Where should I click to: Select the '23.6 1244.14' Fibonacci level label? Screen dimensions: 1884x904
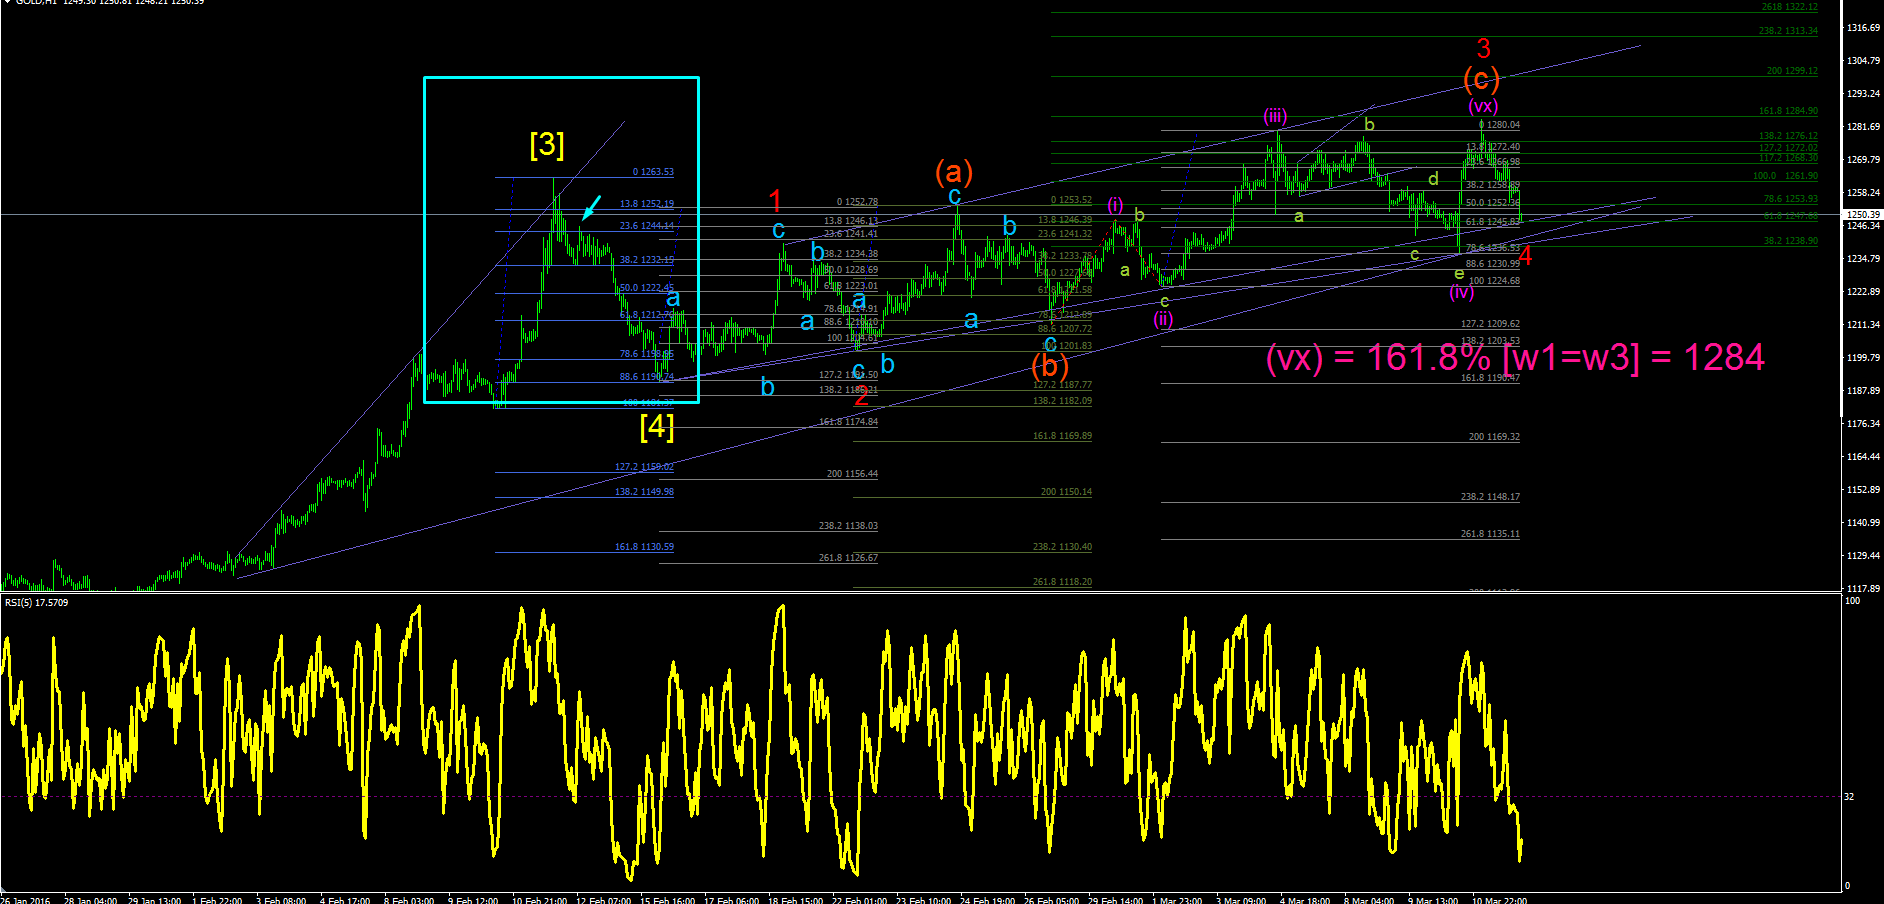click(647, 226)
